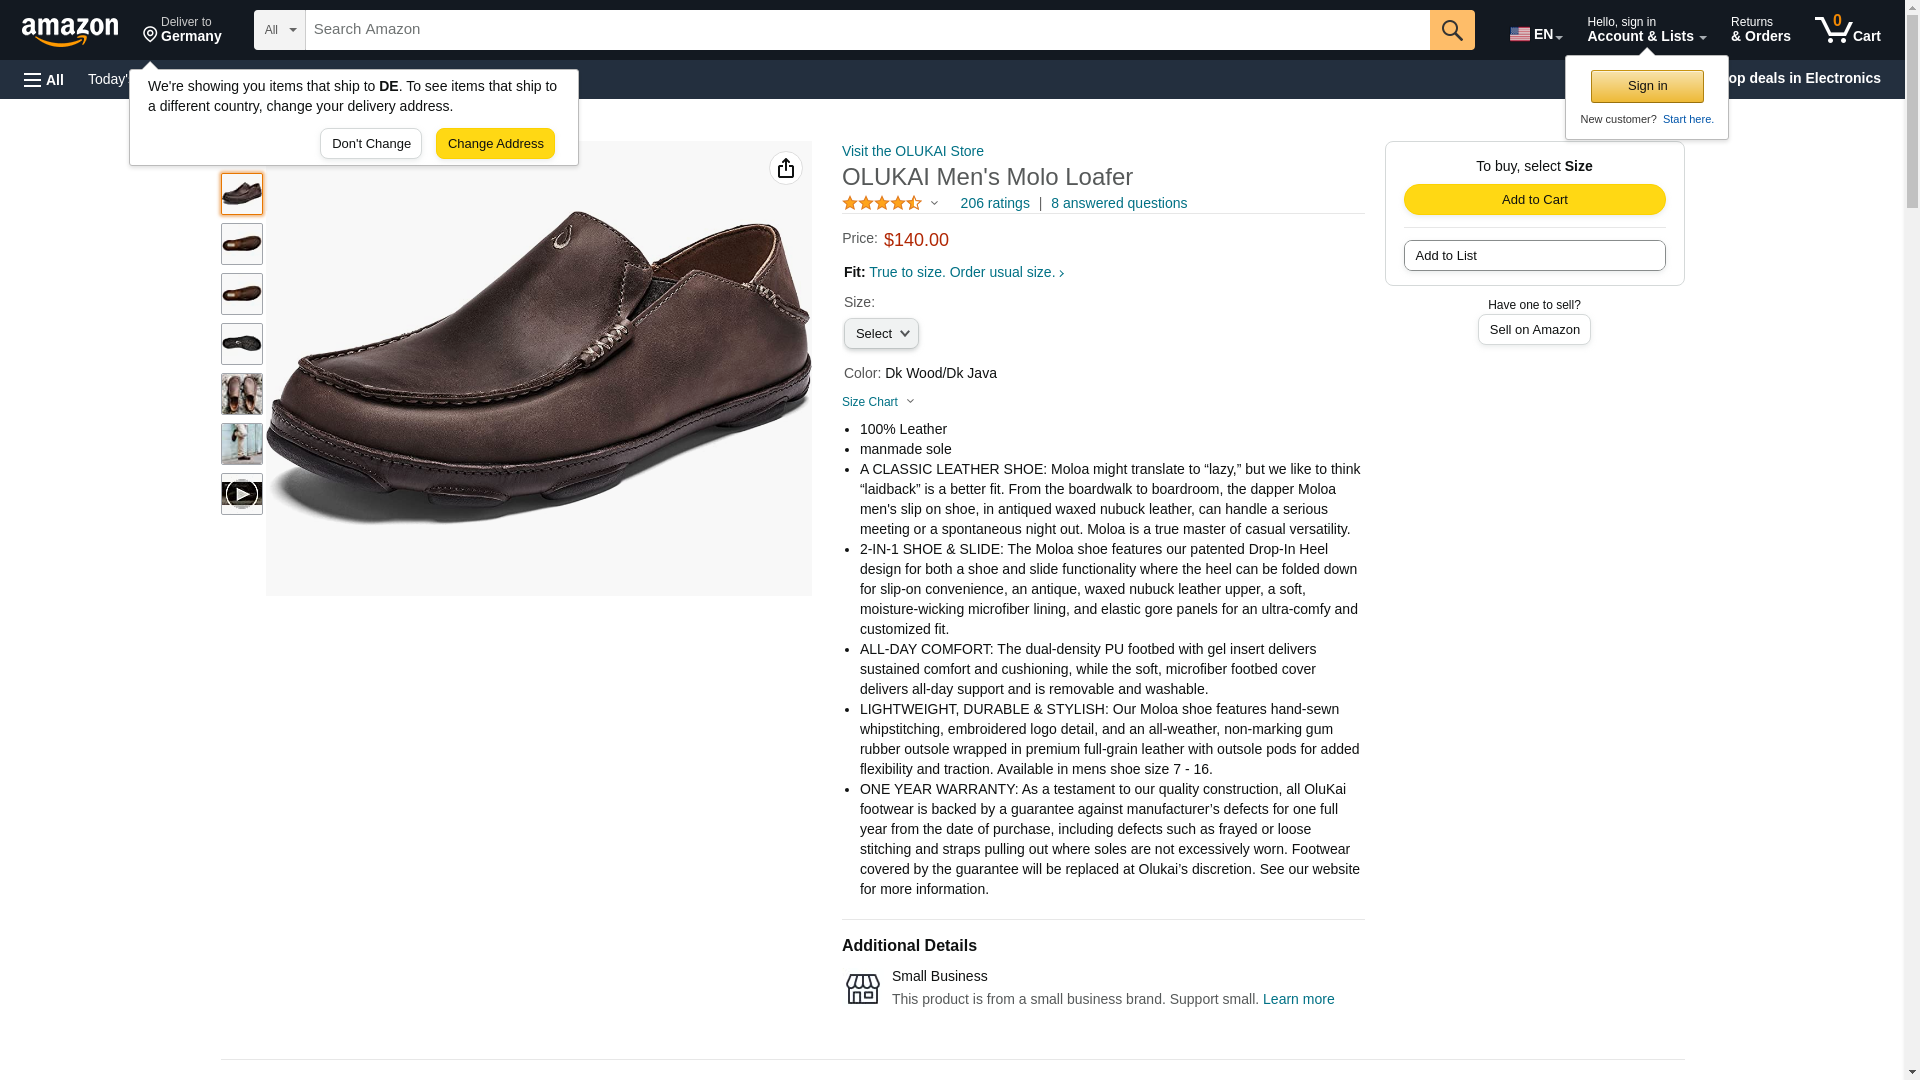Click the Amazon logo
The height and width of the screenshot is (1080, 1920).
[x=70, y=31]
